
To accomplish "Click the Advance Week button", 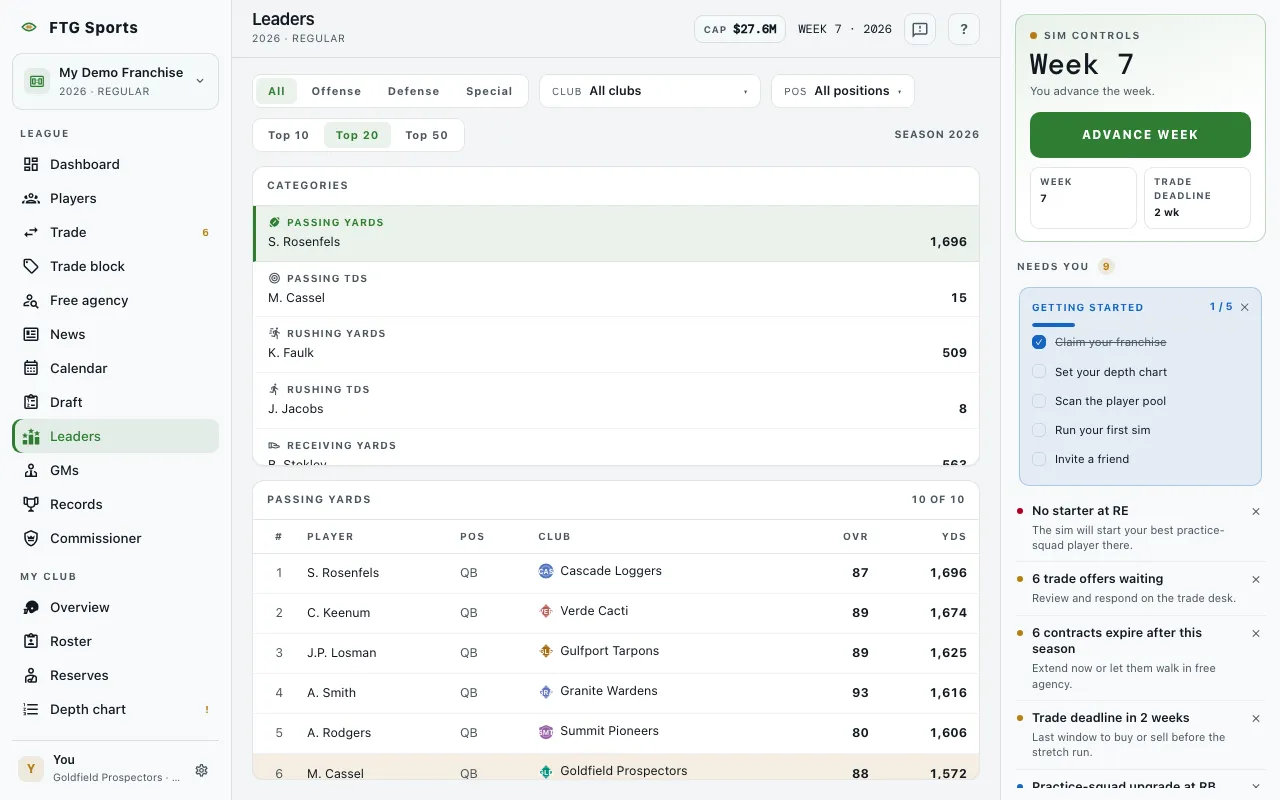I will tap(1140, 135).
